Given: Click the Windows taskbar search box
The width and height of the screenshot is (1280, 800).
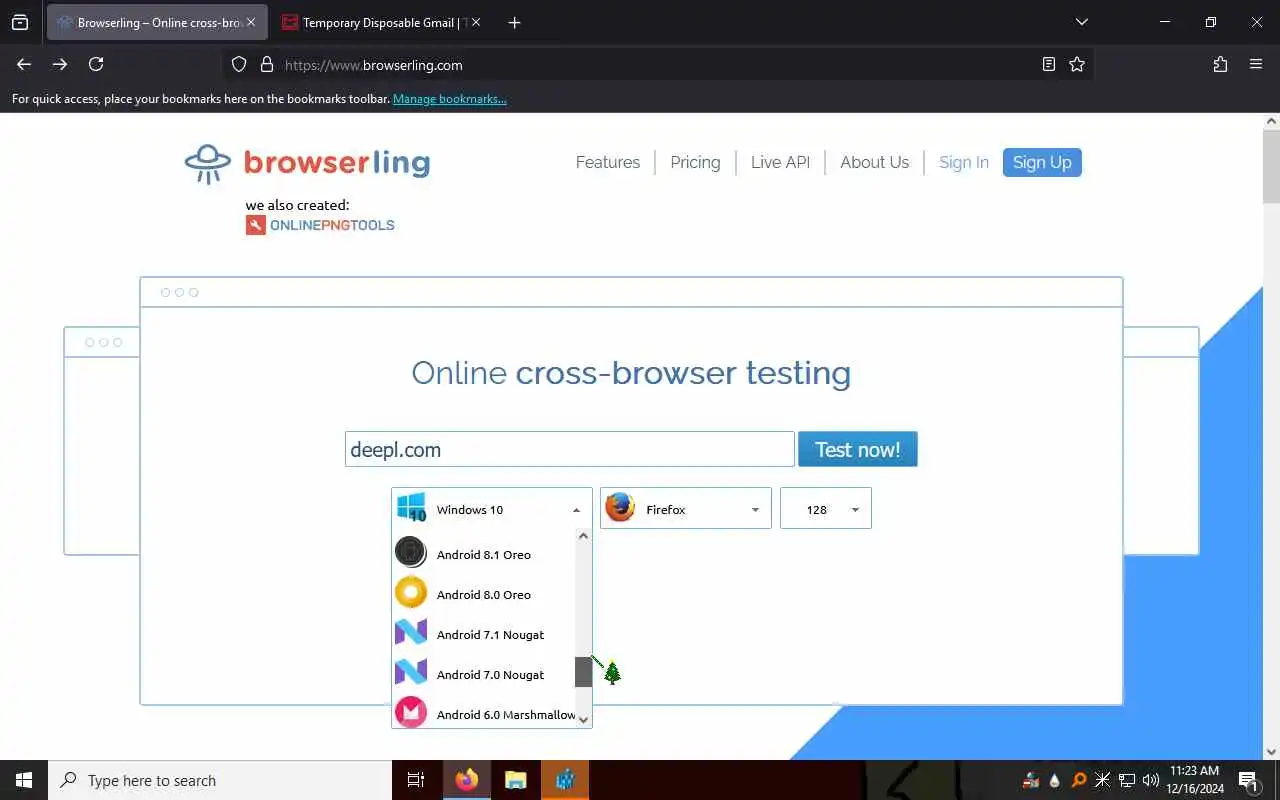Looking at the screenshot, I should coord(220,780).
